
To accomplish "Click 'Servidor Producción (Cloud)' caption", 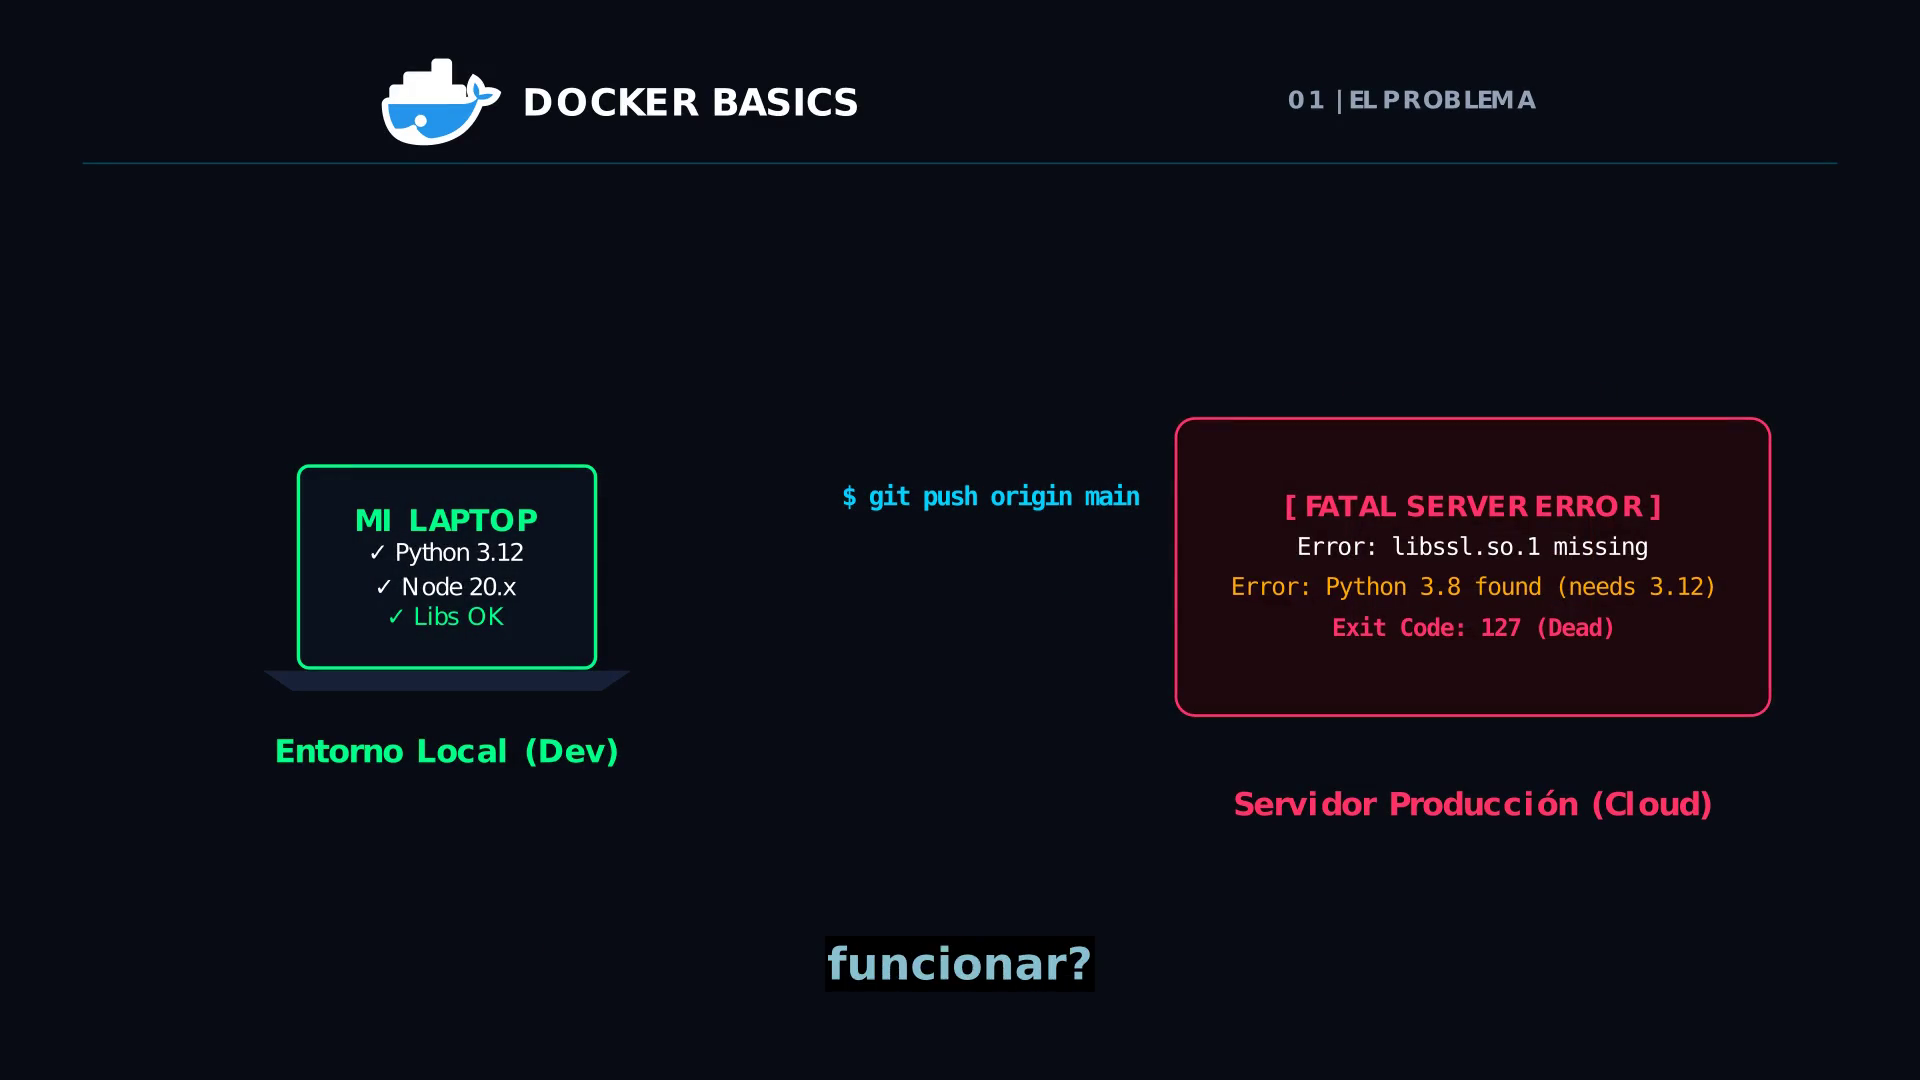I will click(x=1473, y=804).
